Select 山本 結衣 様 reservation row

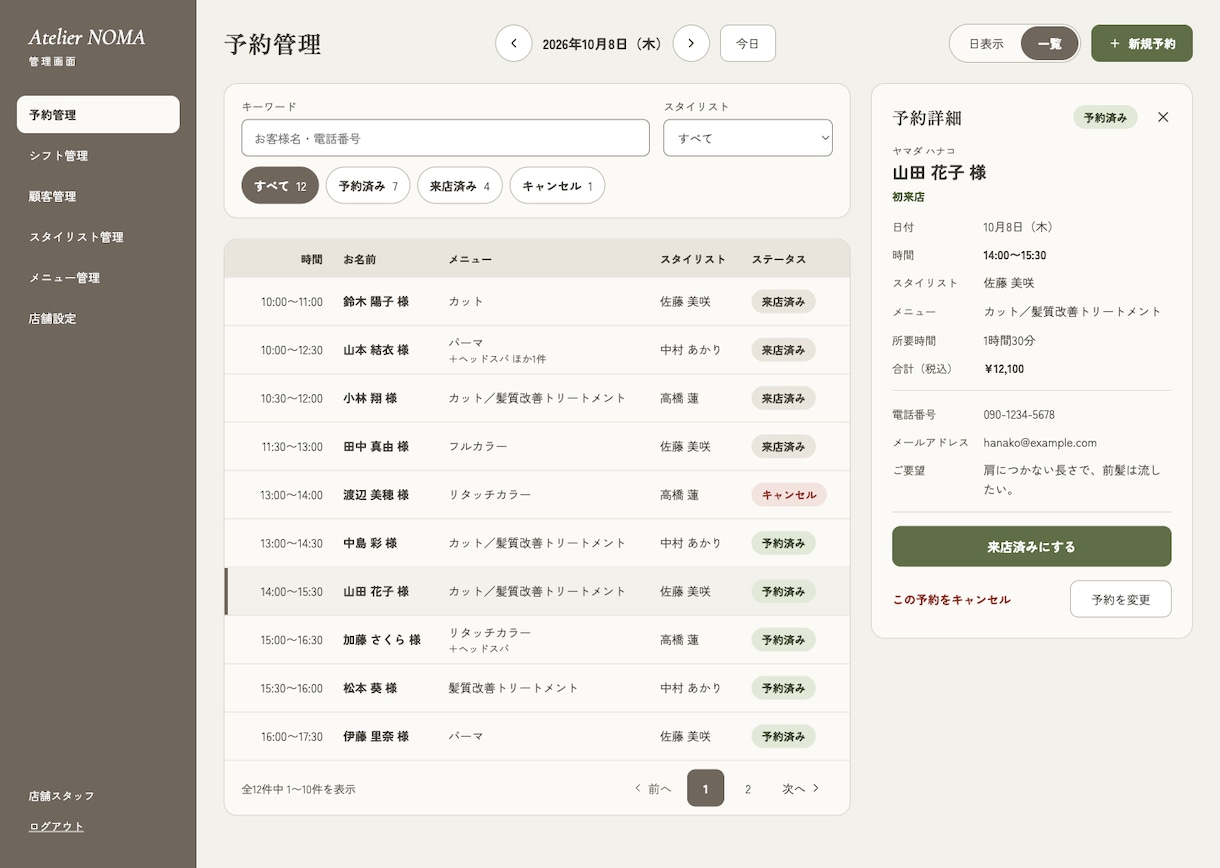pyautogui.click(x=537, y=350)
